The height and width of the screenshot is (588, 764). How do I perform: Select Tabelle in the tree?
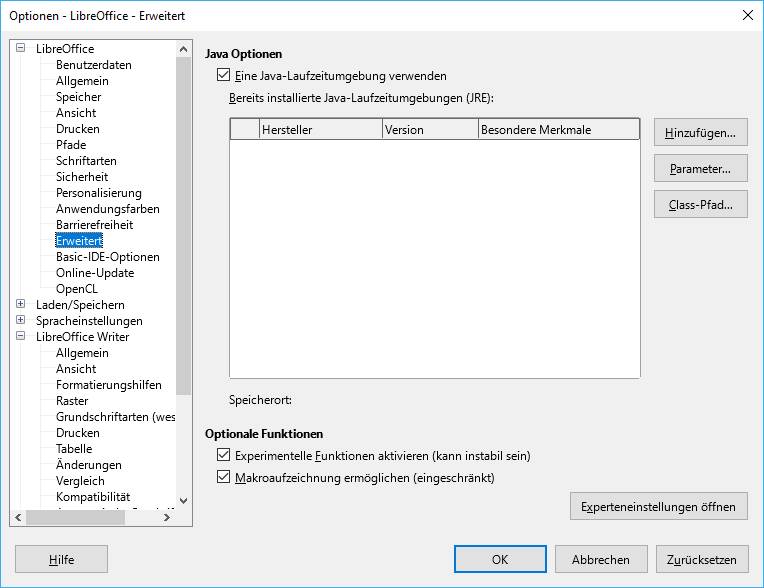click(x=74, y=449)
